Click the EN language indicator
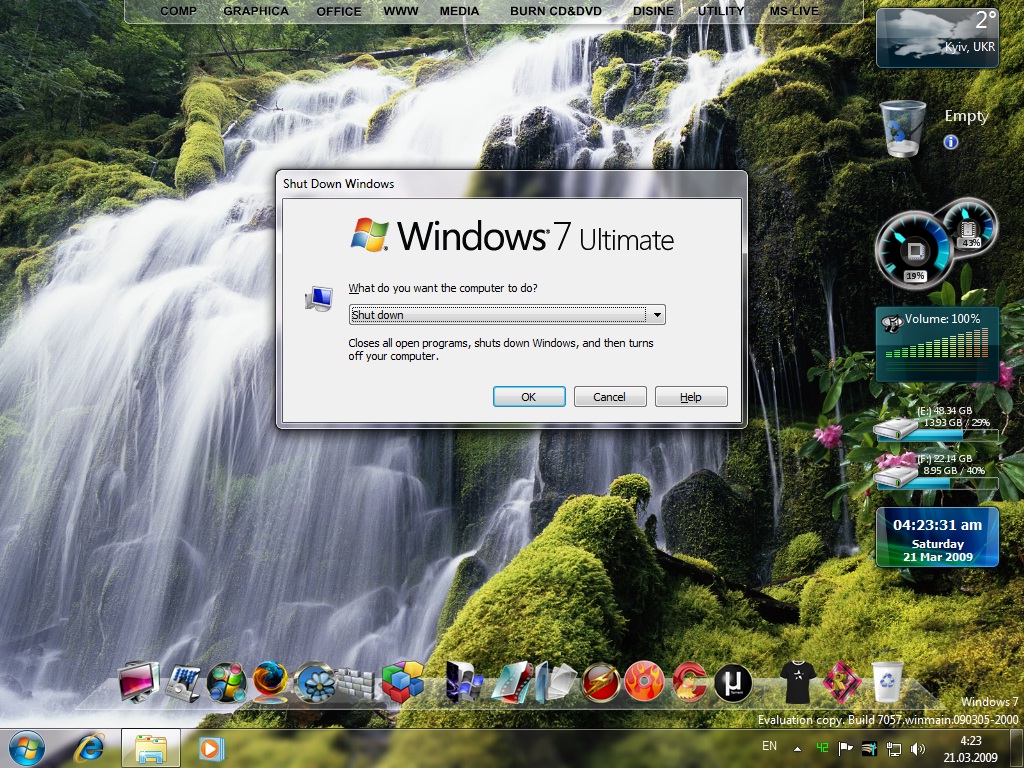This screenshot has height=768, width=1024. coord(769,746)
